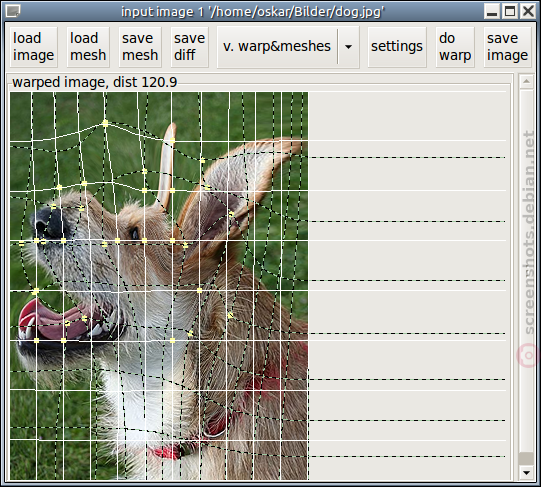Expand the view mode dropdown arrow
The width and height of the screenshot is (541, 487).
[348, 47]
